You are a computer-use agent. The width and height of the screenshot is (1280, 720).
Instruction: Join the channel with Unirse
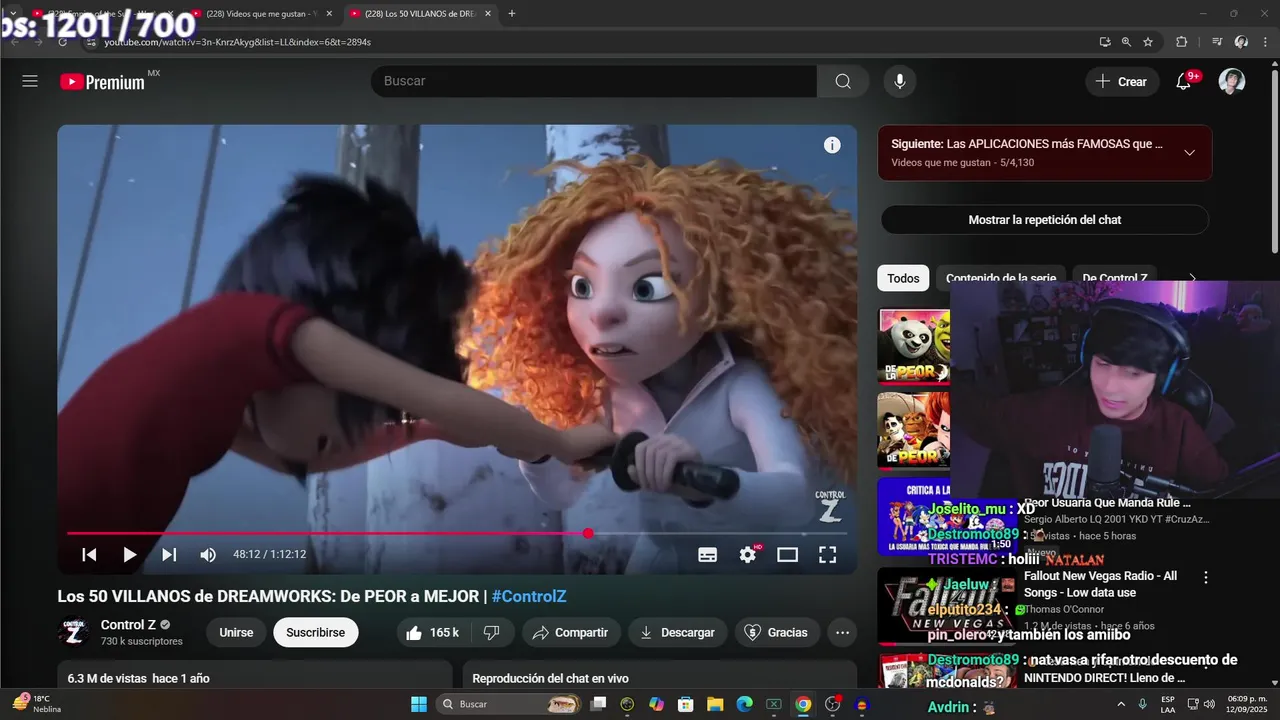[236, 632]
